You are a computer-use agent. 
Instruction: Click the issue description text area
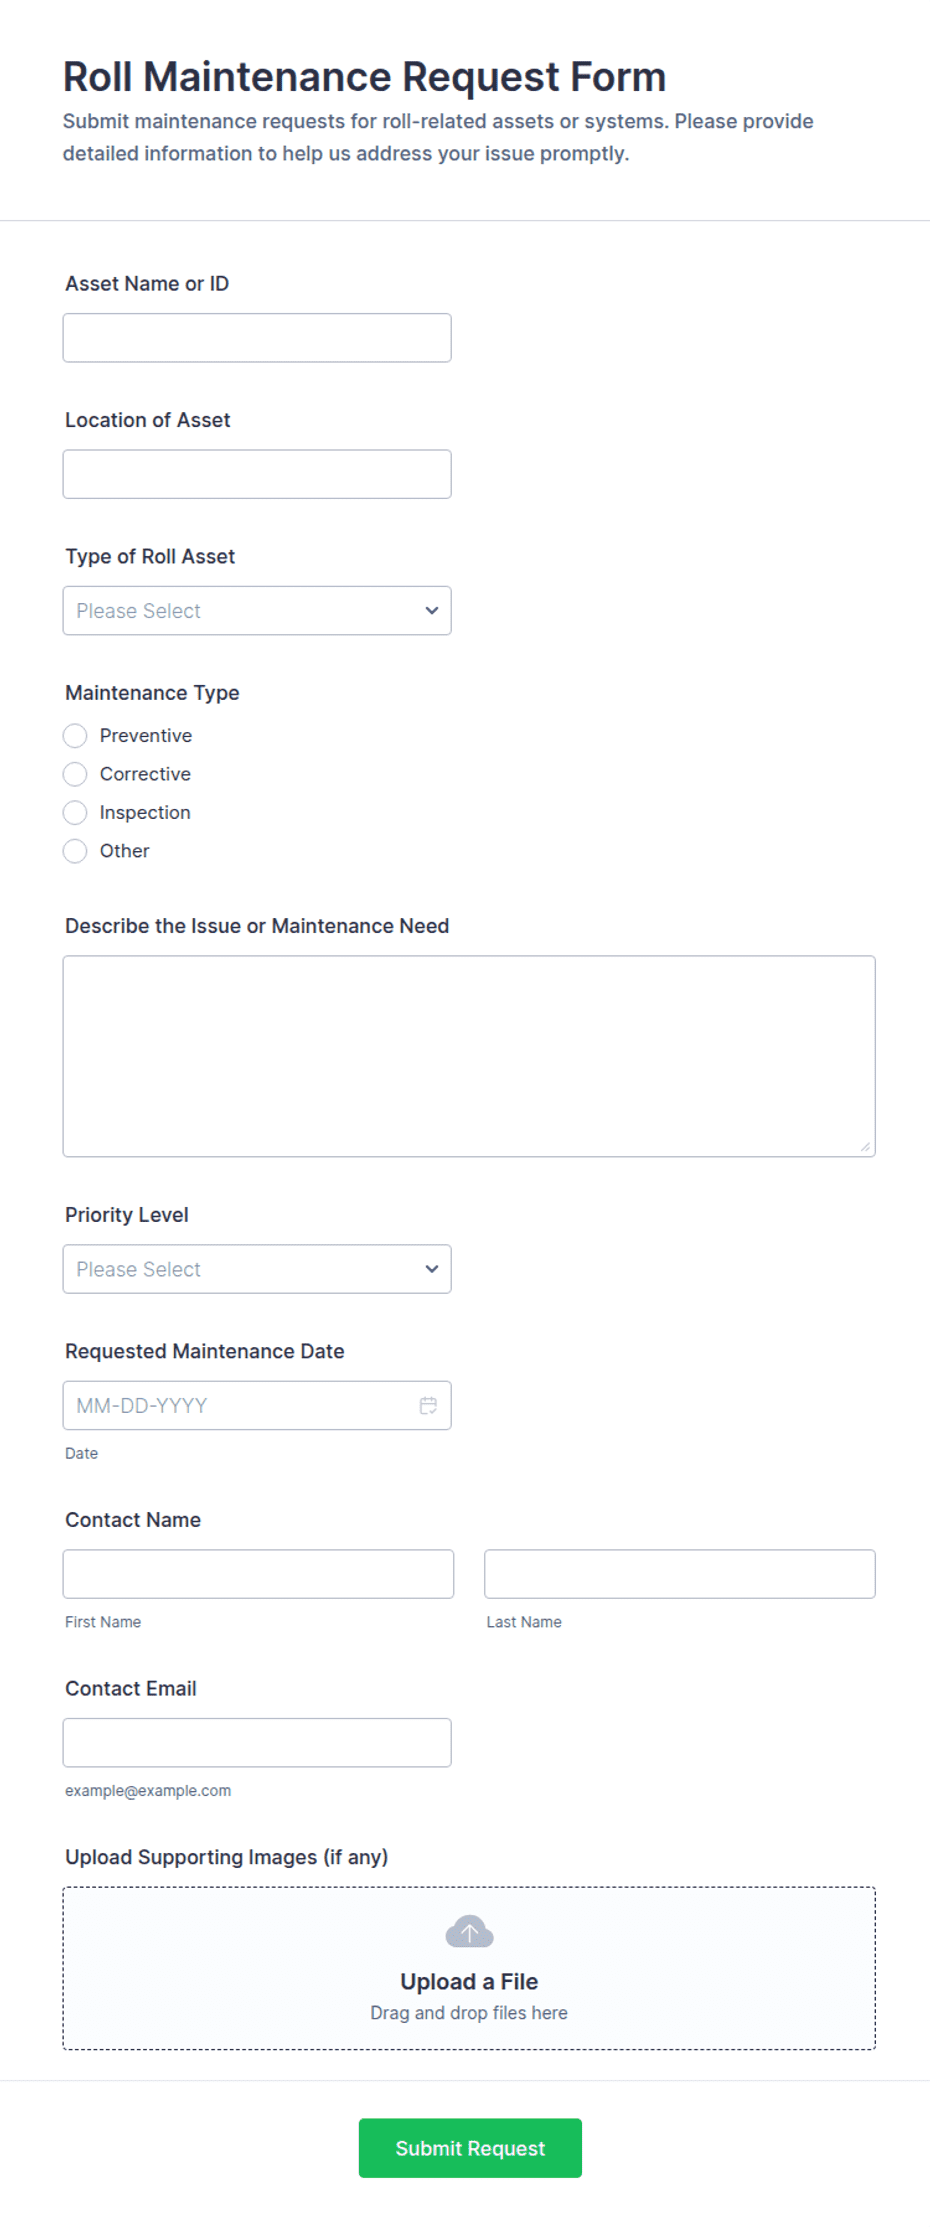(x=469, y=1056)
